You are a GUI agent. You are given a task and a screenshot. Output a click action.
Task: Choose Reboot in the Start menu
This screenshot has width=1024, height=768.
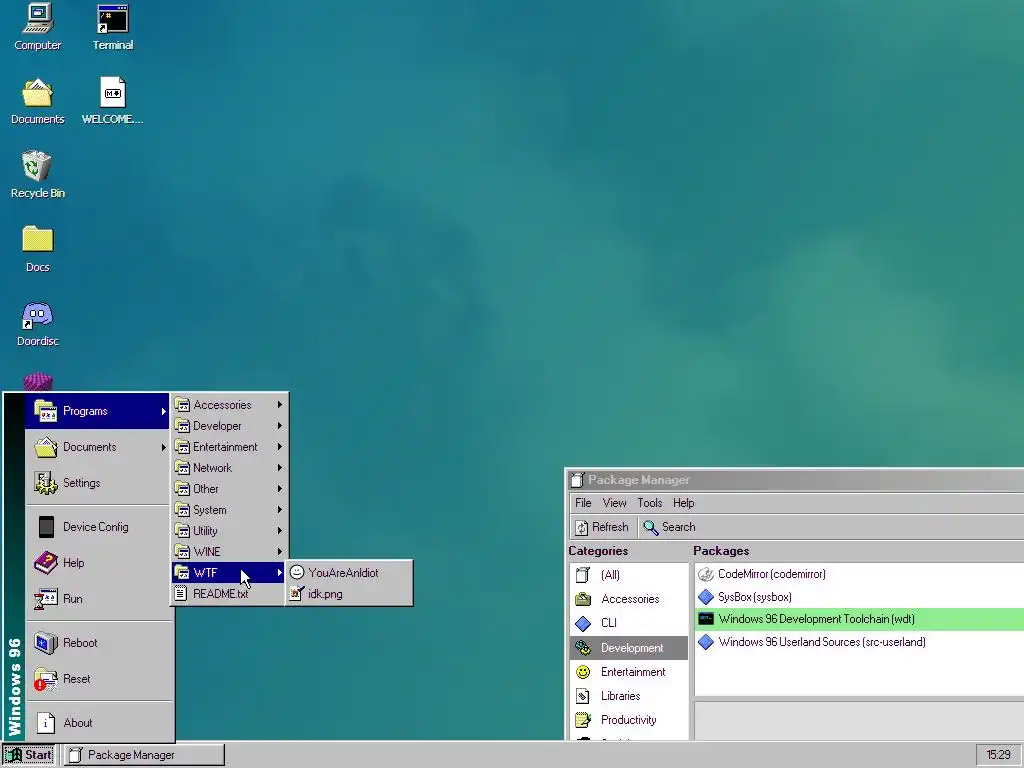[97, 643]
